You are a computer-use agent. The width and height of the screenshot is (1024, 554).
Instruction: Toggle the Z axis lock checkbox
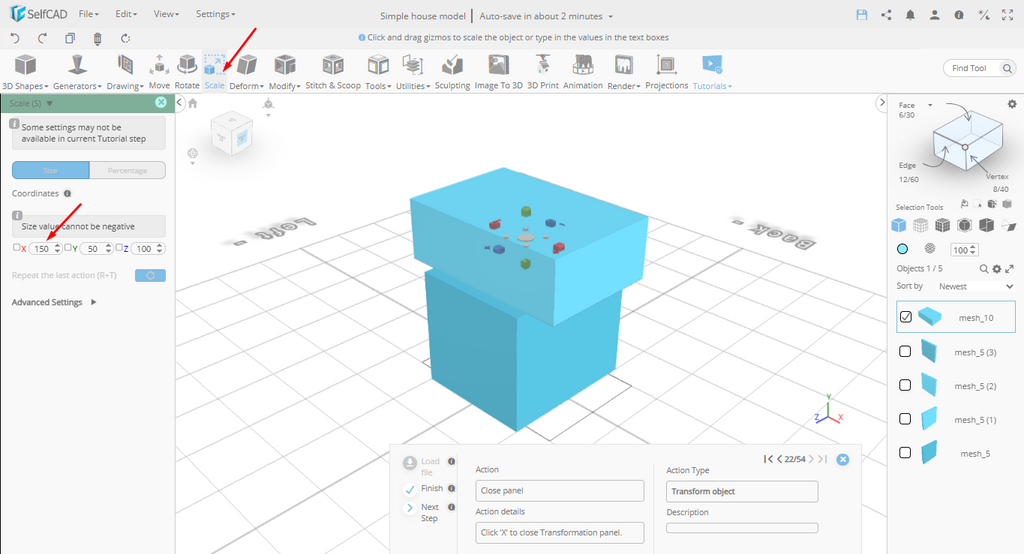click(x=119, y=248)
